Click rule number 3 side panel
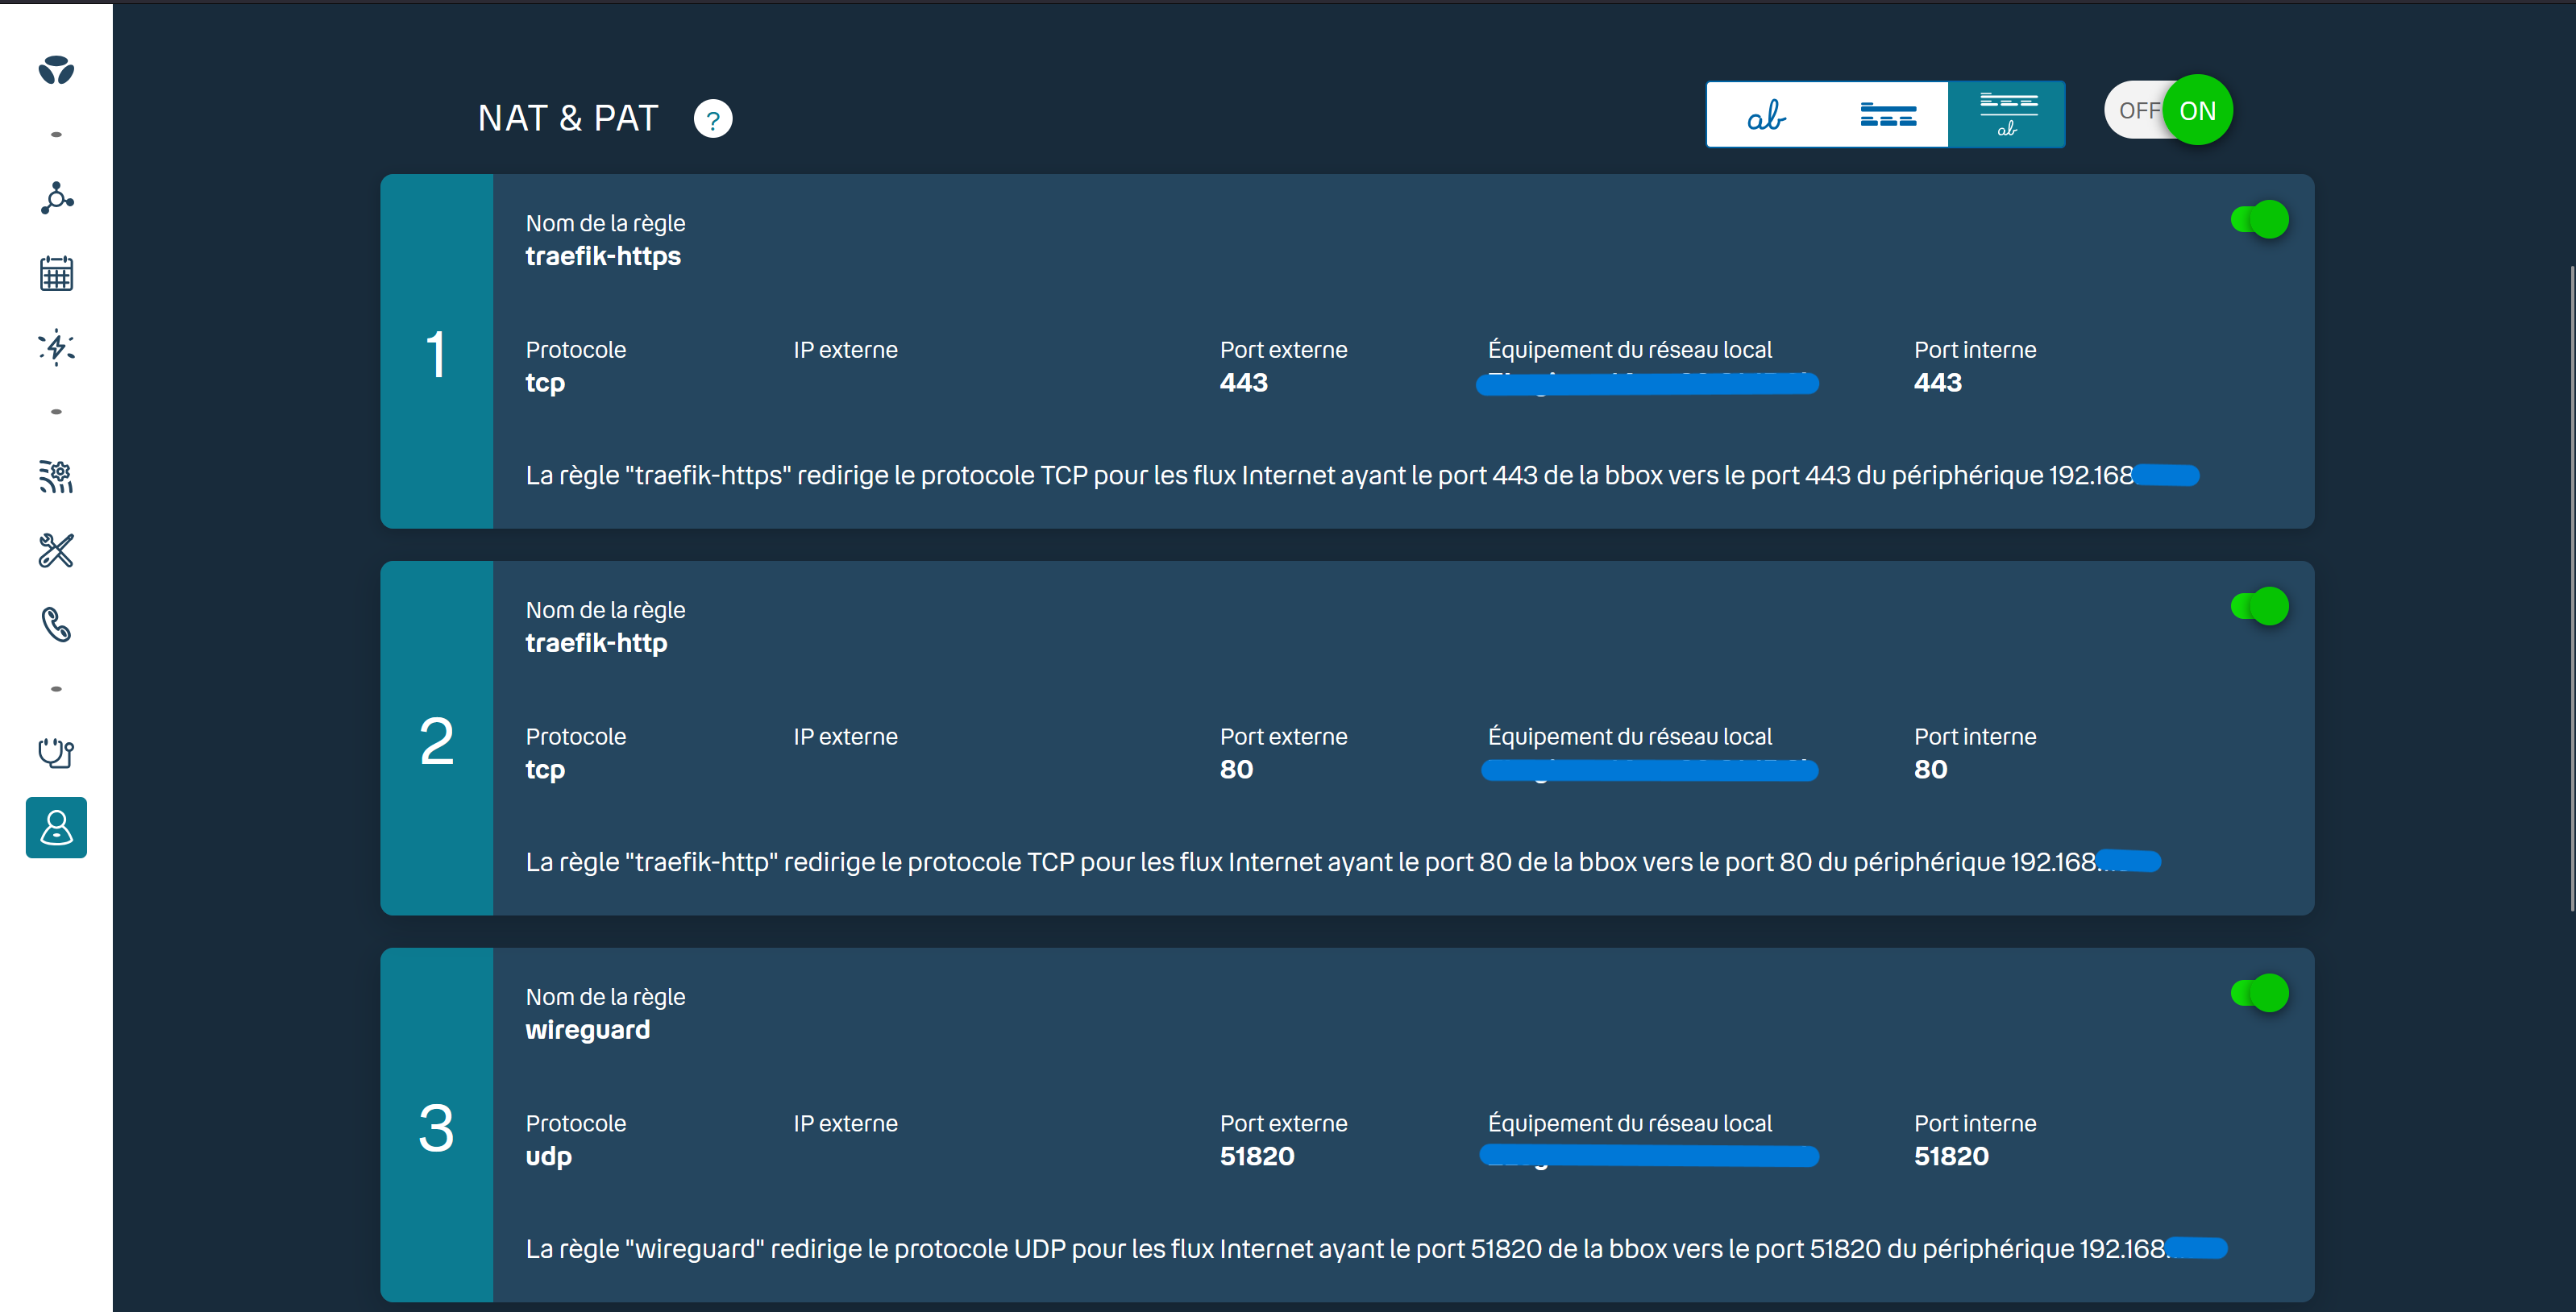The width and height of the screenshot is (2576, 1312). [437, 1125]
